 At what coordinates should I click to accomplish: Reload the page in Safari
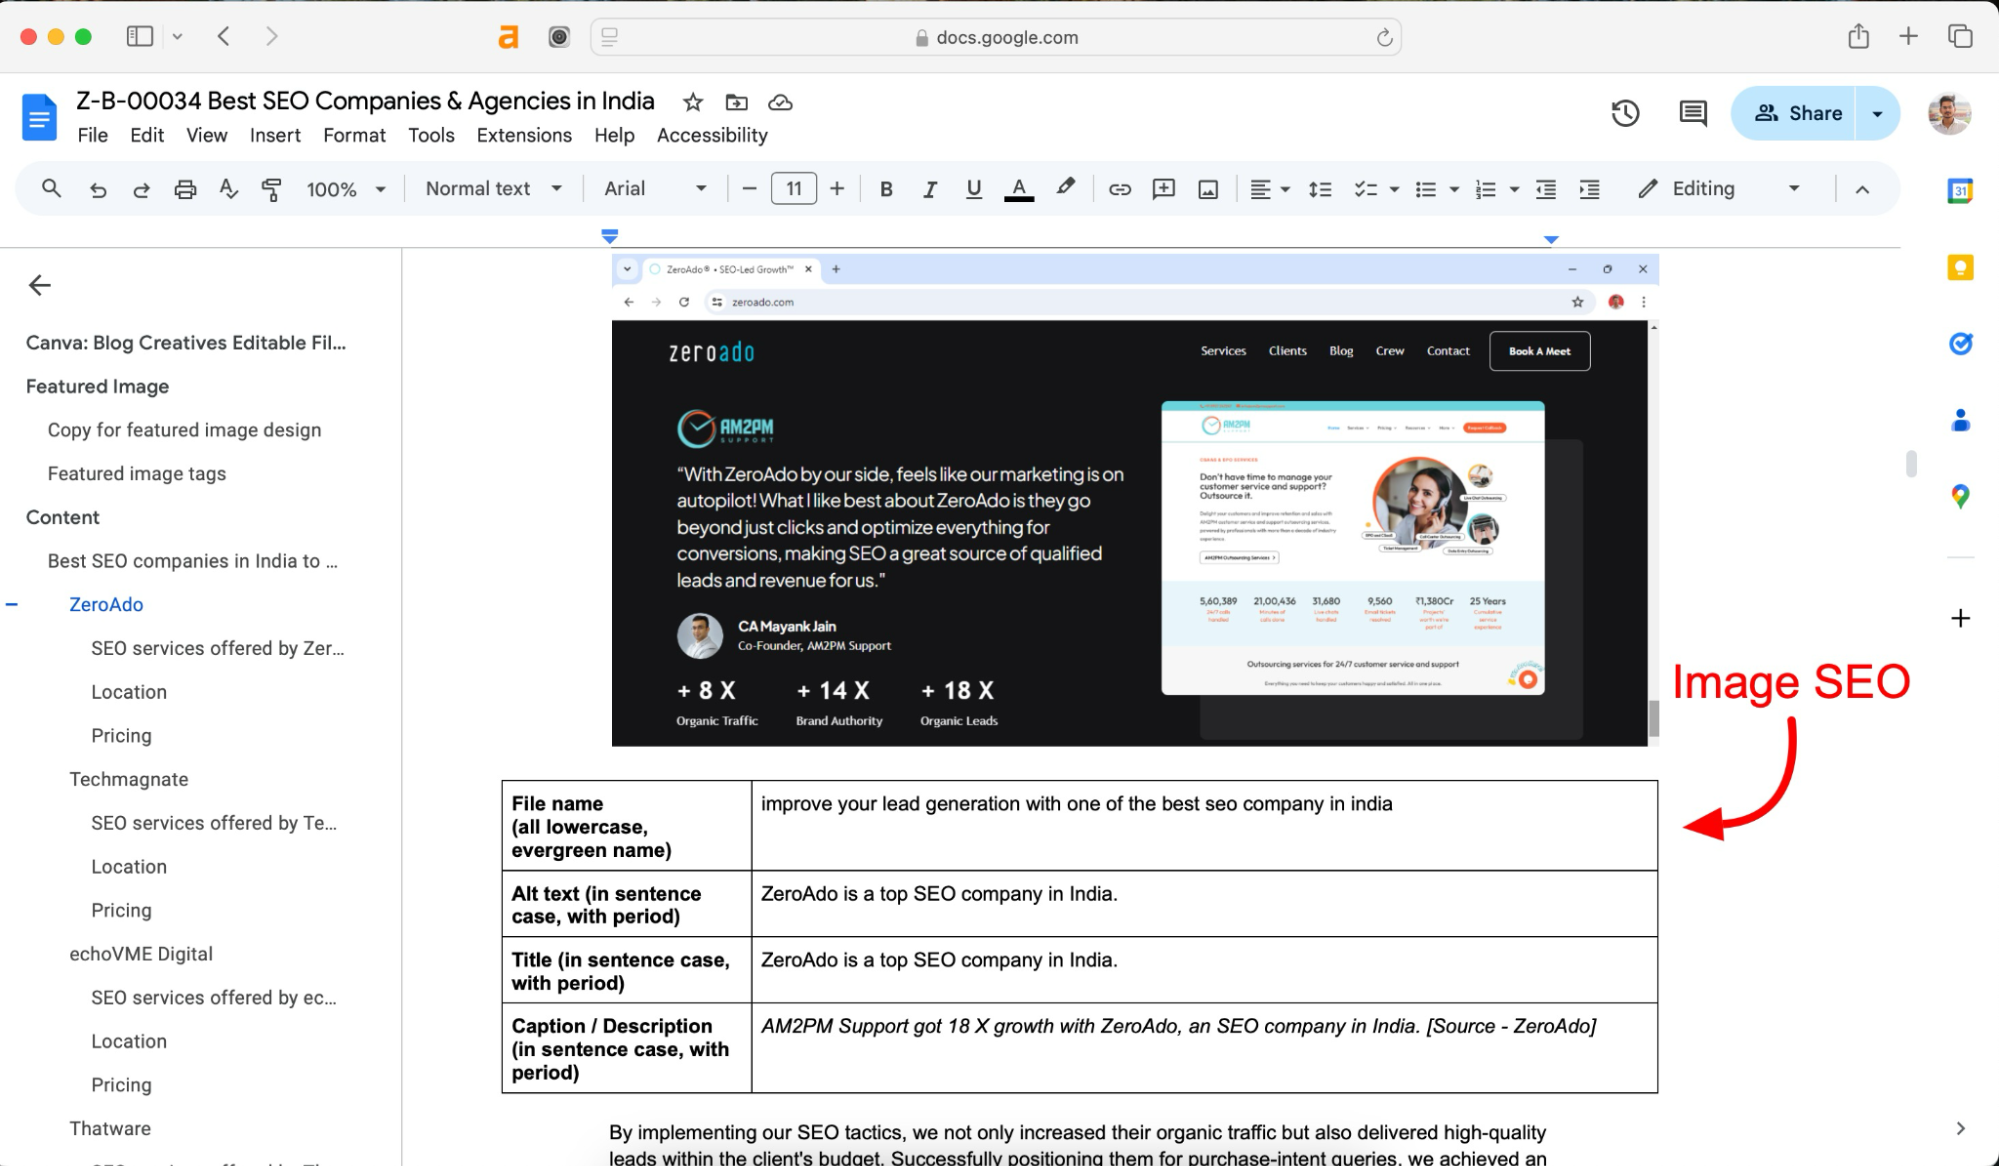(1384, 37)
